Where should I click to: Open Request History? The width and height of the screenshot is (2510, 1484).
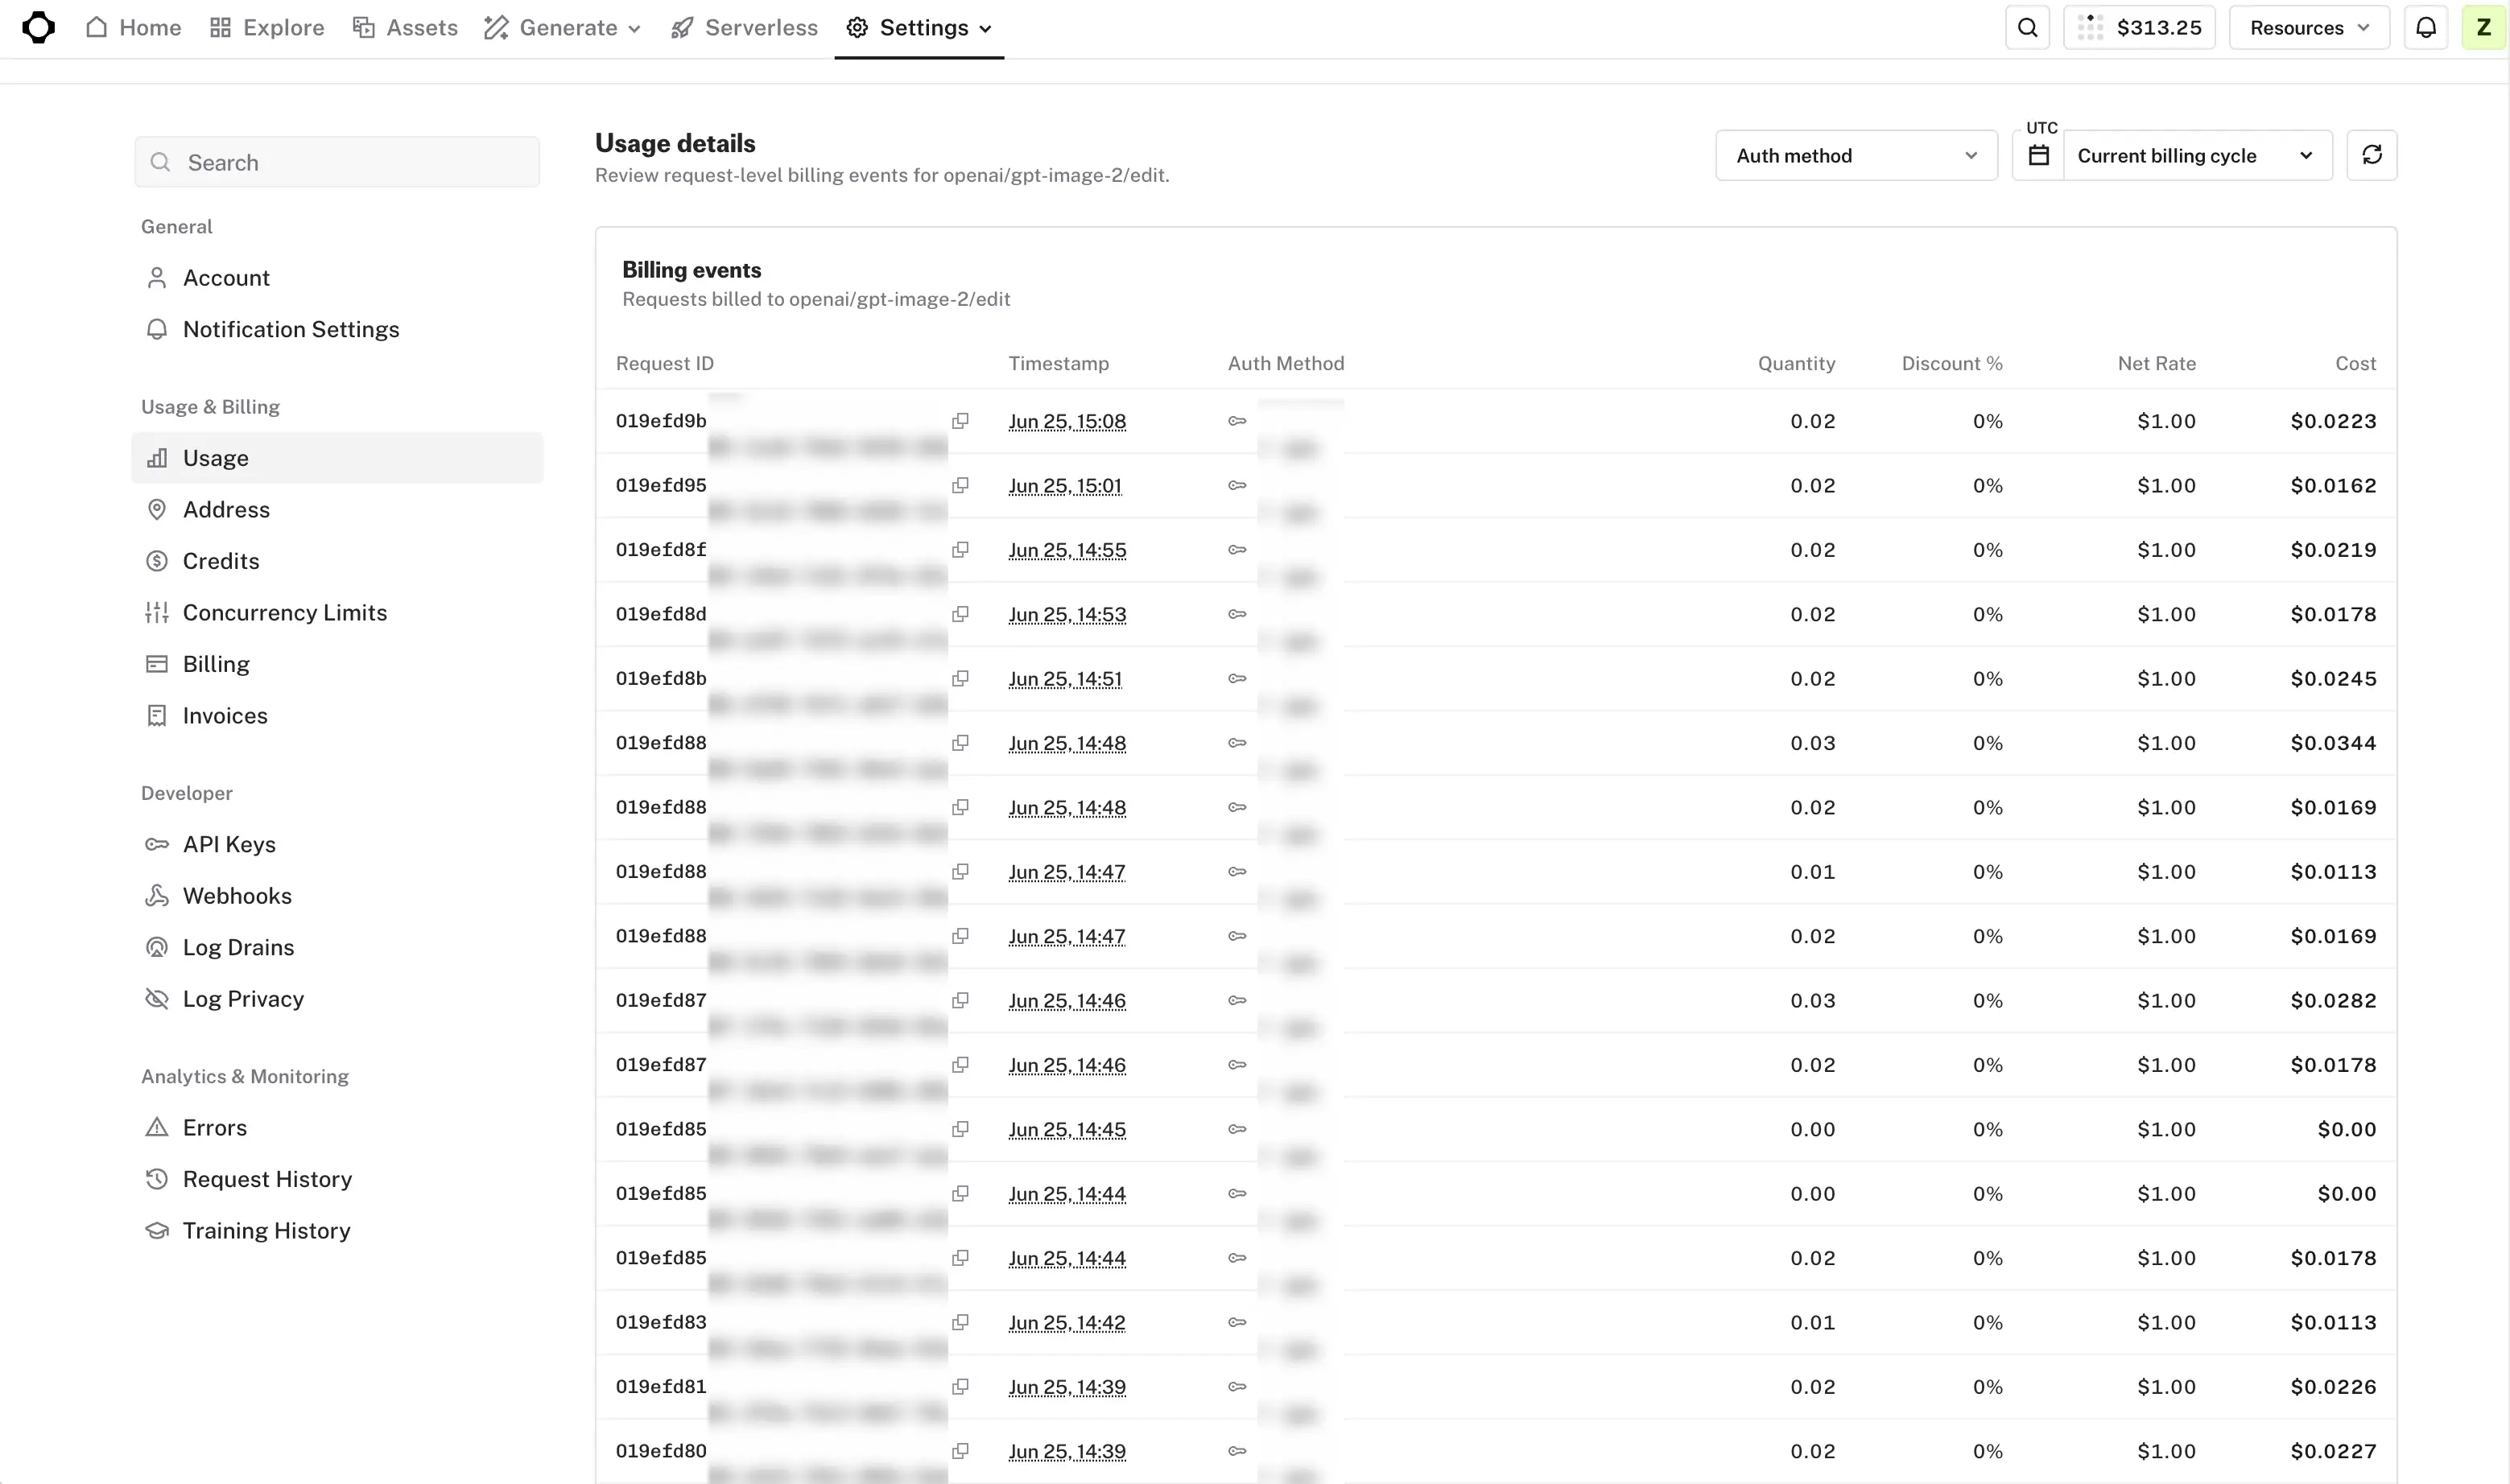click(337, 1179)
